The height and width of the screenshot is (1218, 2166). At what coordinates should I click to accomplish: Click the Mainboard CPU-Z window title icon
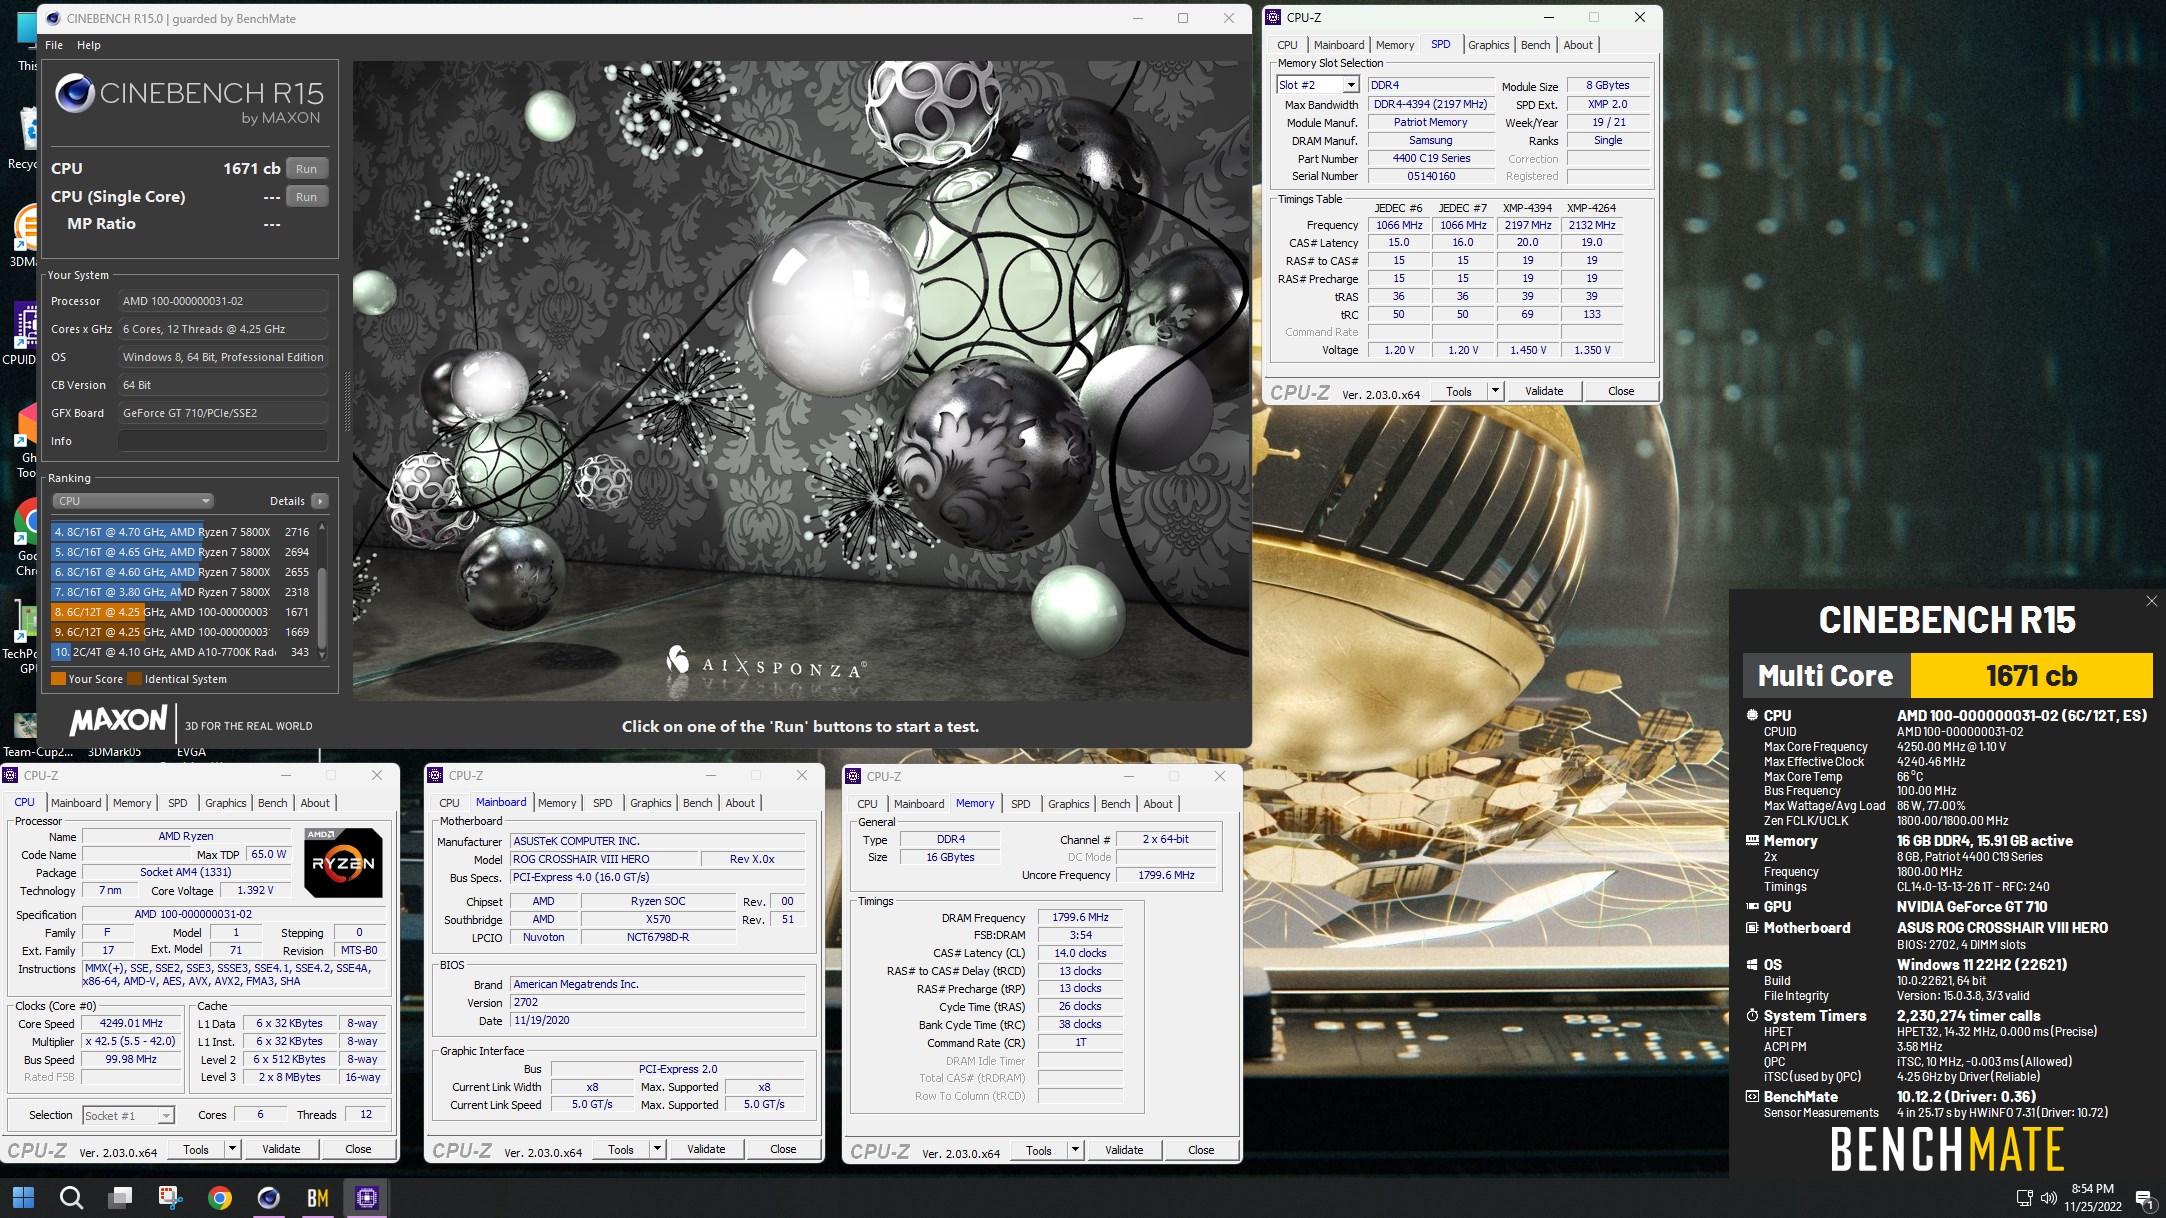[x=435, y=775]
